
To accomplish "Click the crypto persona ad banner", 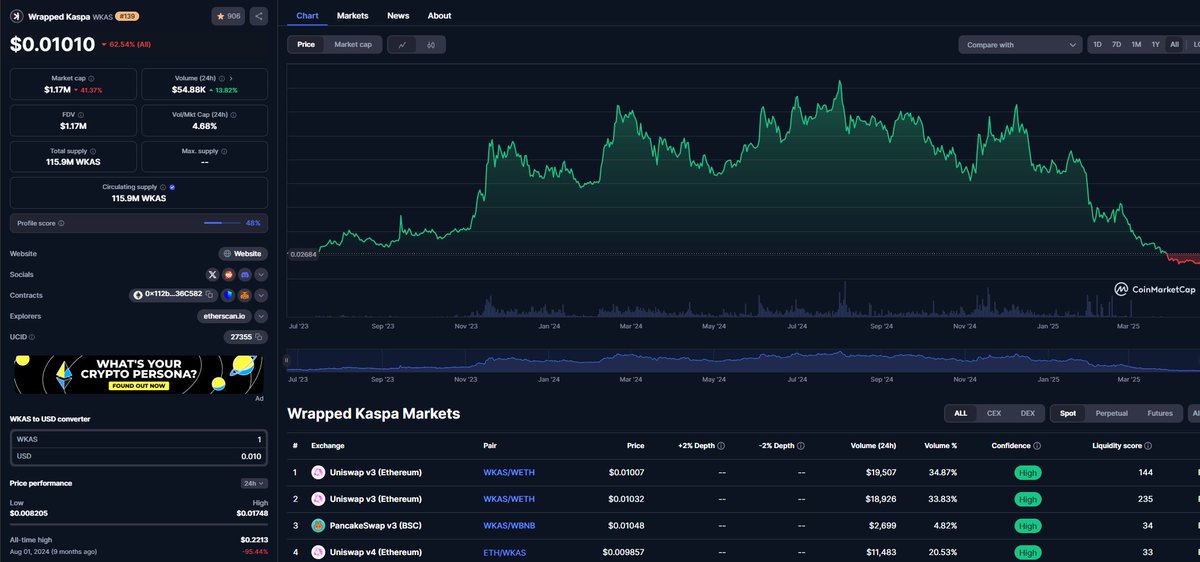I will [138, 374].
